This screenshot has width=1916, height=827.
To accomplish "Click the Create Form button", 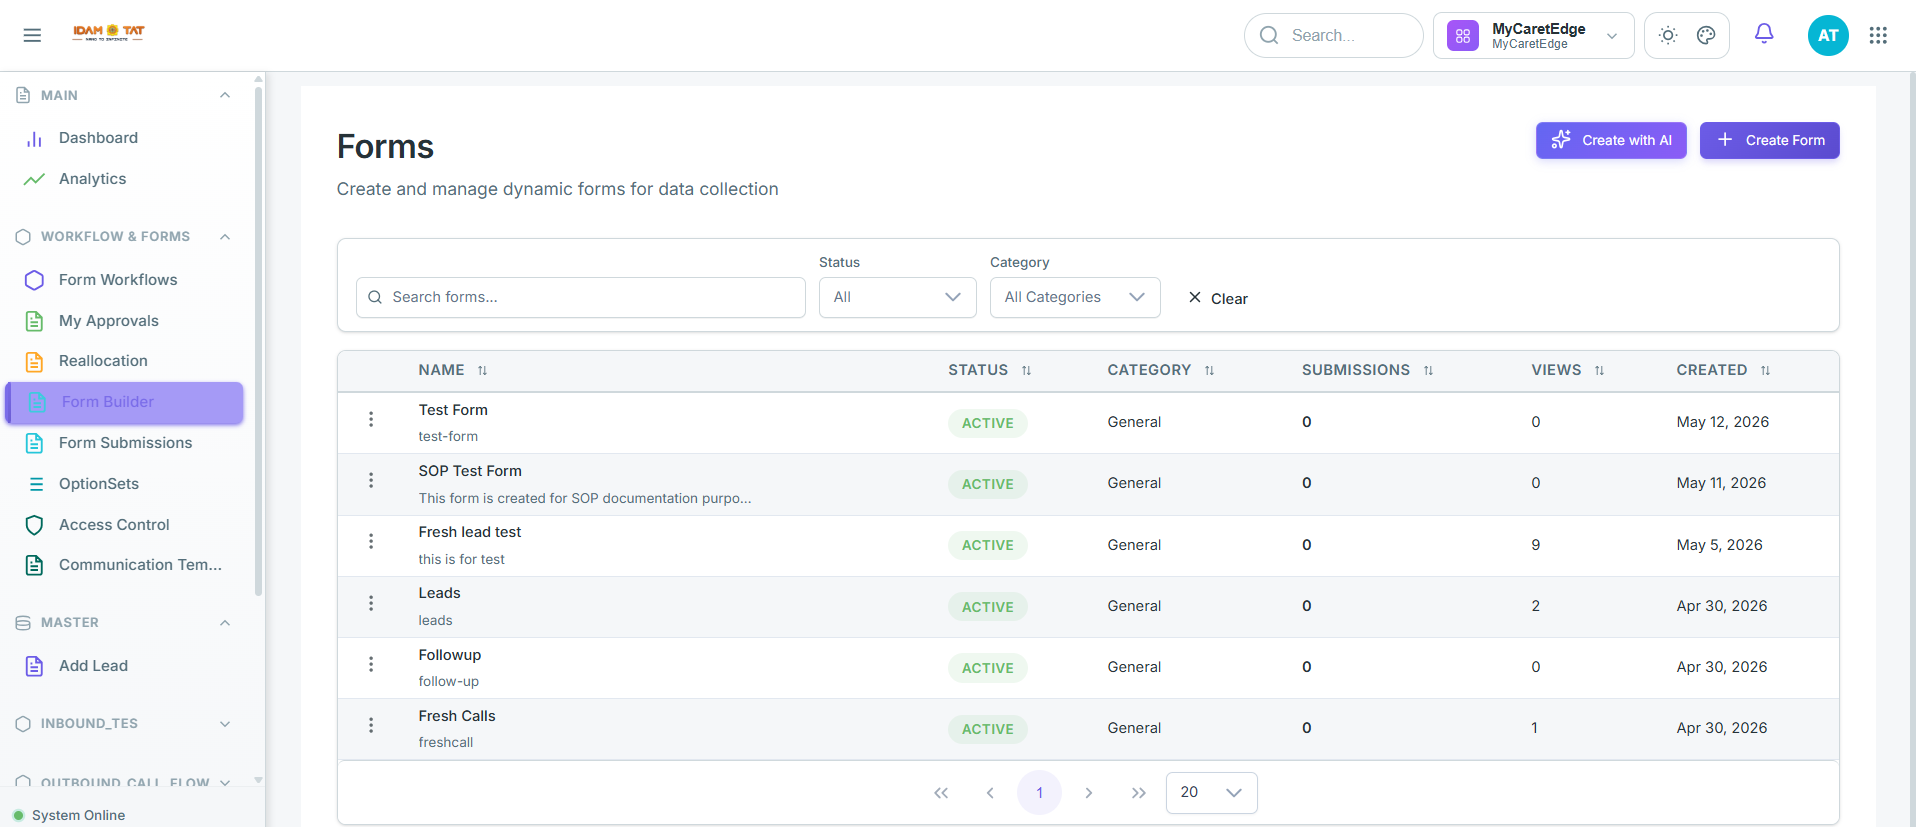I will tap(1769, 140).
